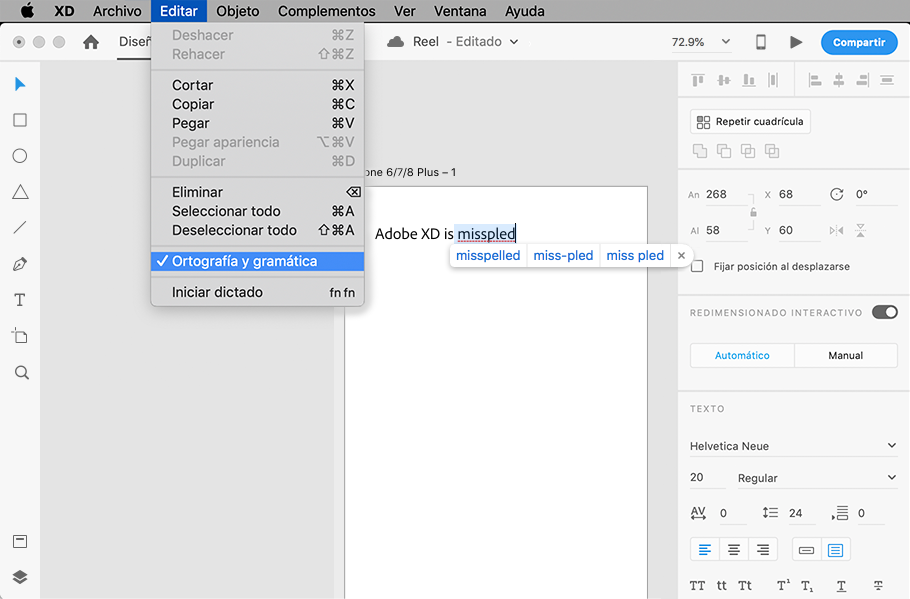
Task: Go to the Home screen icon
Action: point(91,42)
